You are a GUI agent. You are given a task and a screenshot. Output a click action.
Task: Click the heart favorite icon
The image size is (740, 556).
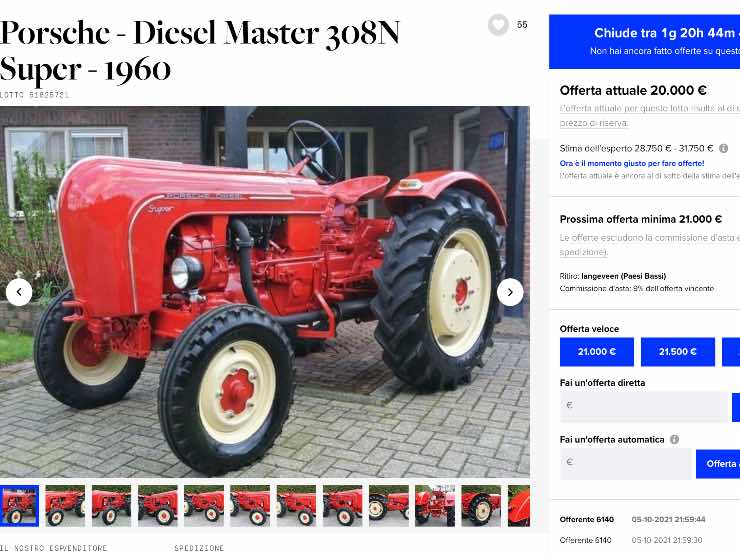pyautogui.click(x=498, y=25)
